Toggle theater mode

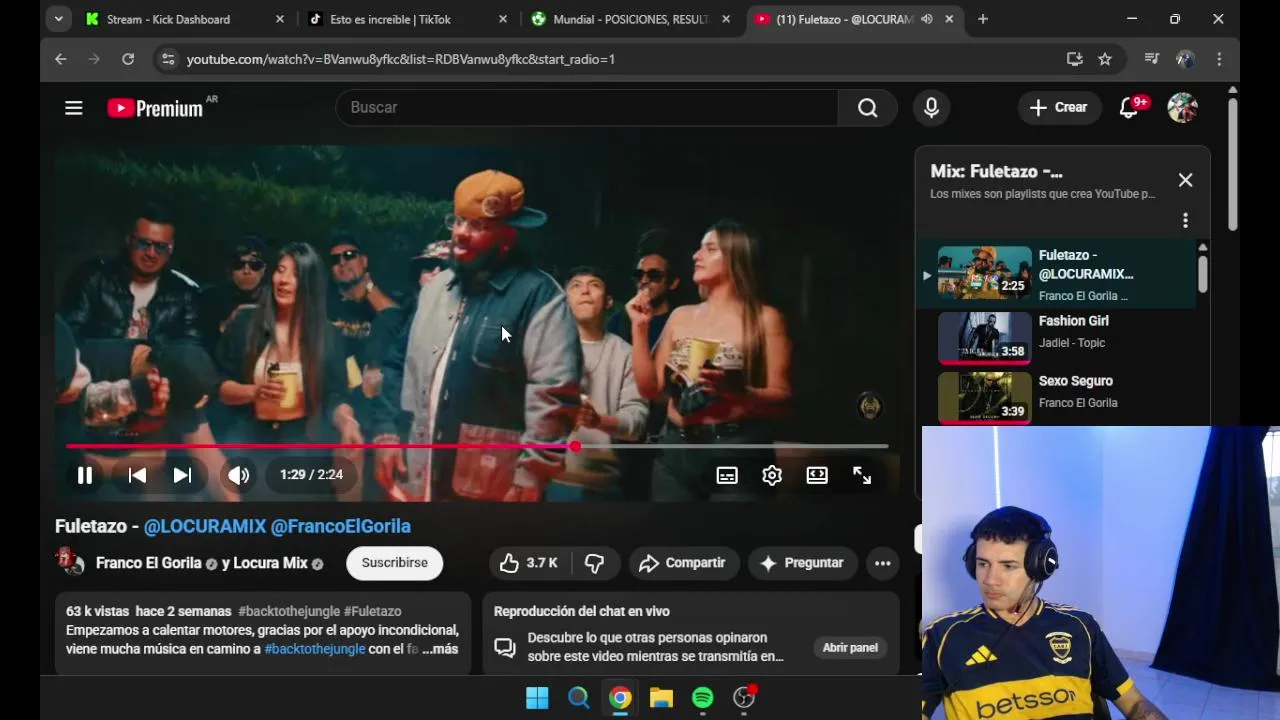[817, 476]
